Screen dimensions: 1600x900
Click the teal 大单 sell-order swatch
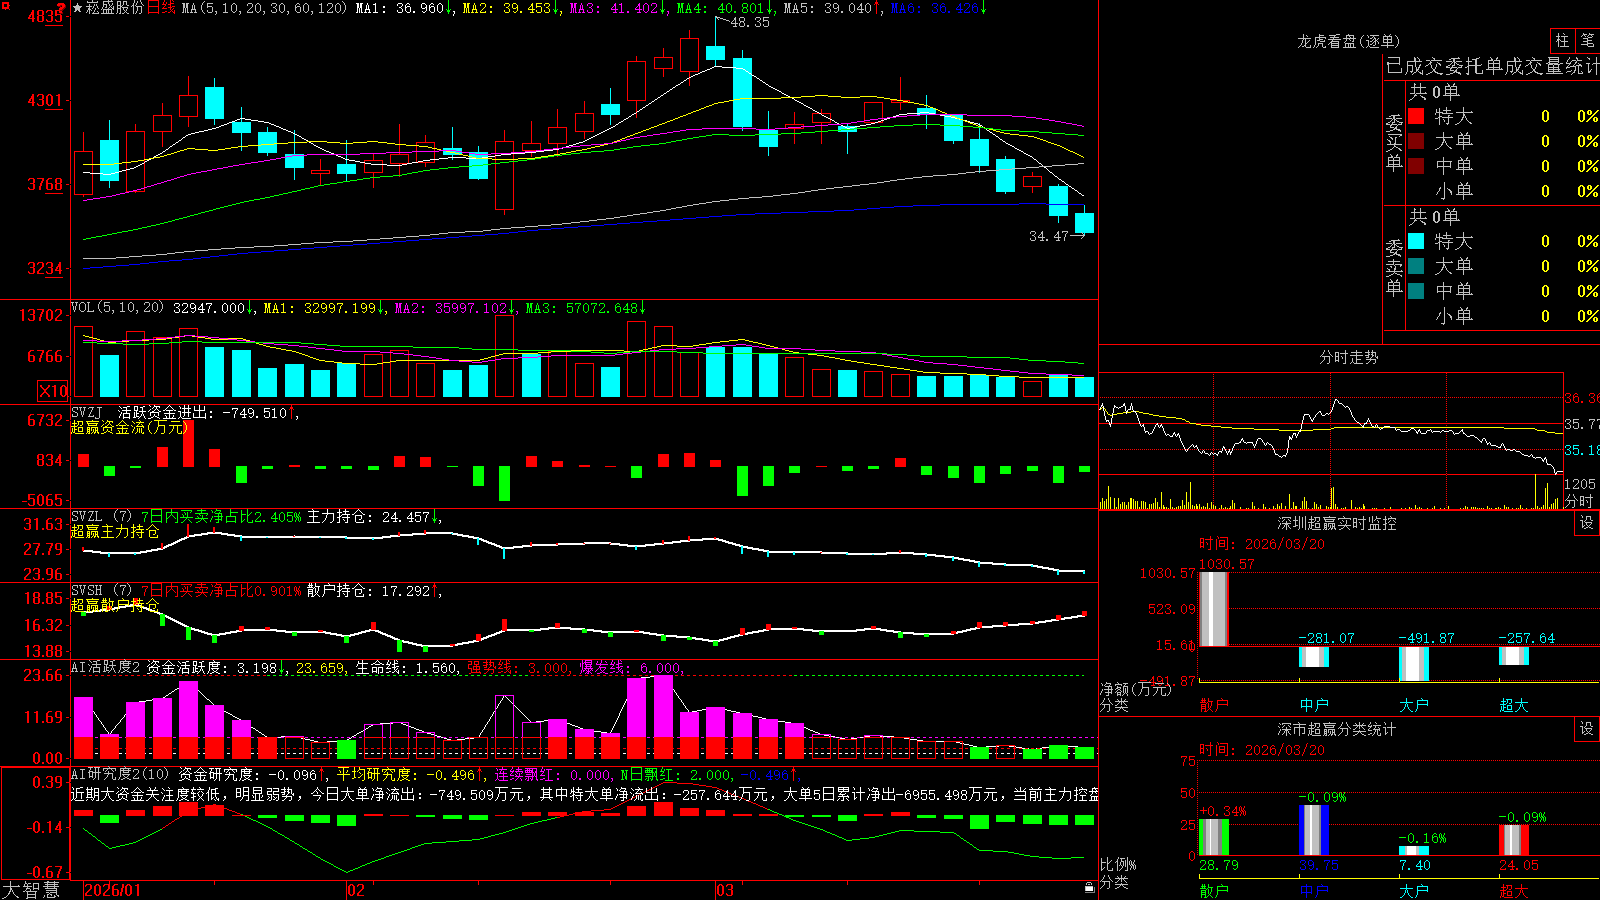point(1416,266)
